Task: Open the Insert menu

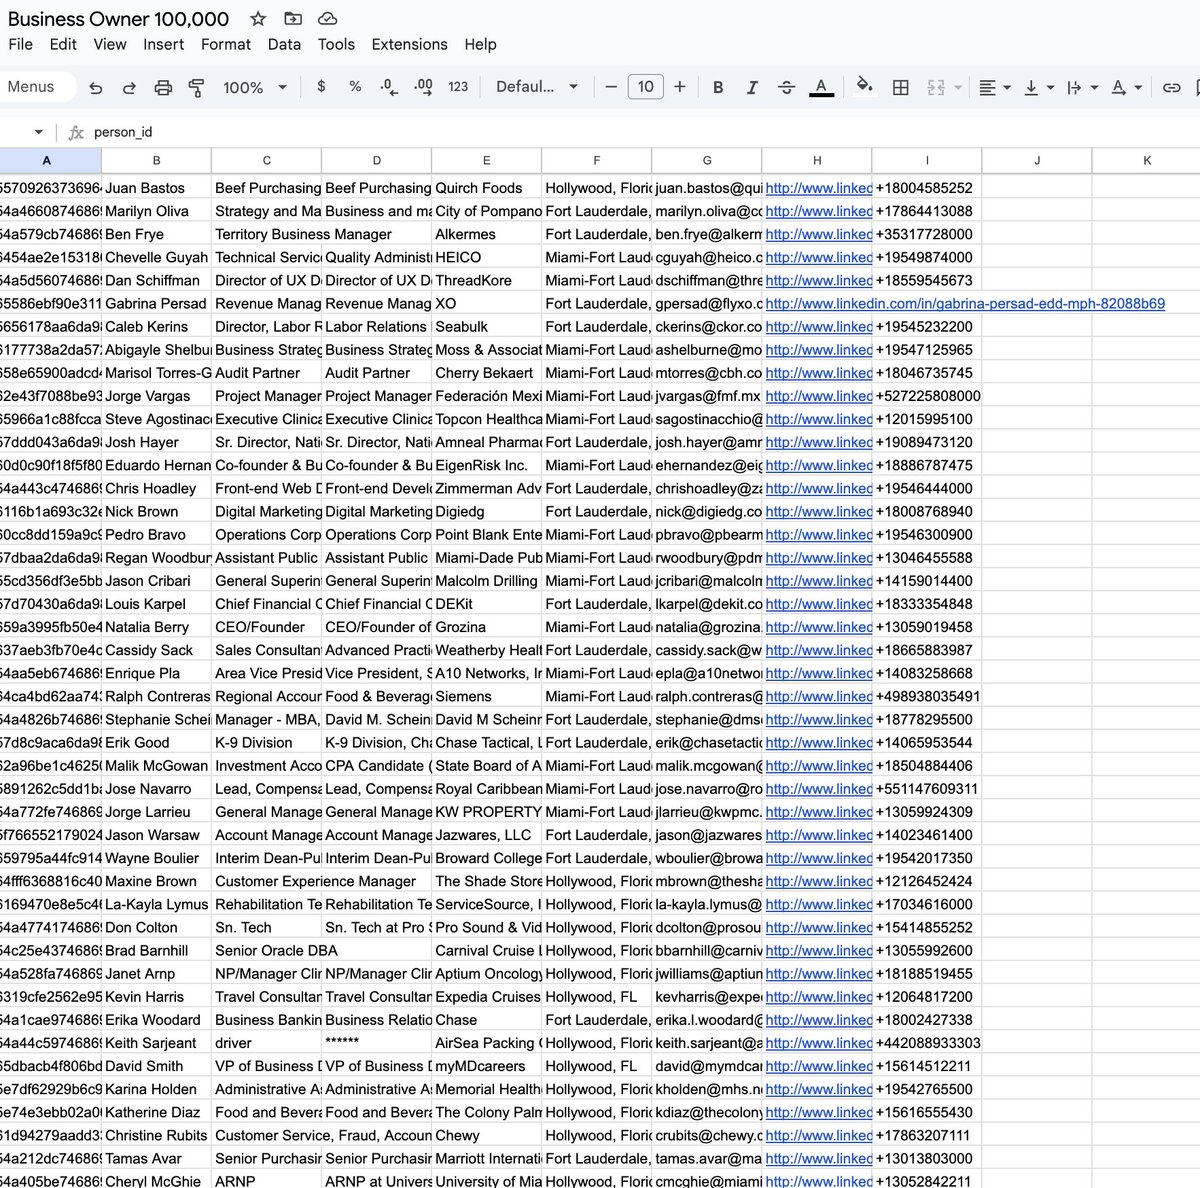Action: (163, 44)
